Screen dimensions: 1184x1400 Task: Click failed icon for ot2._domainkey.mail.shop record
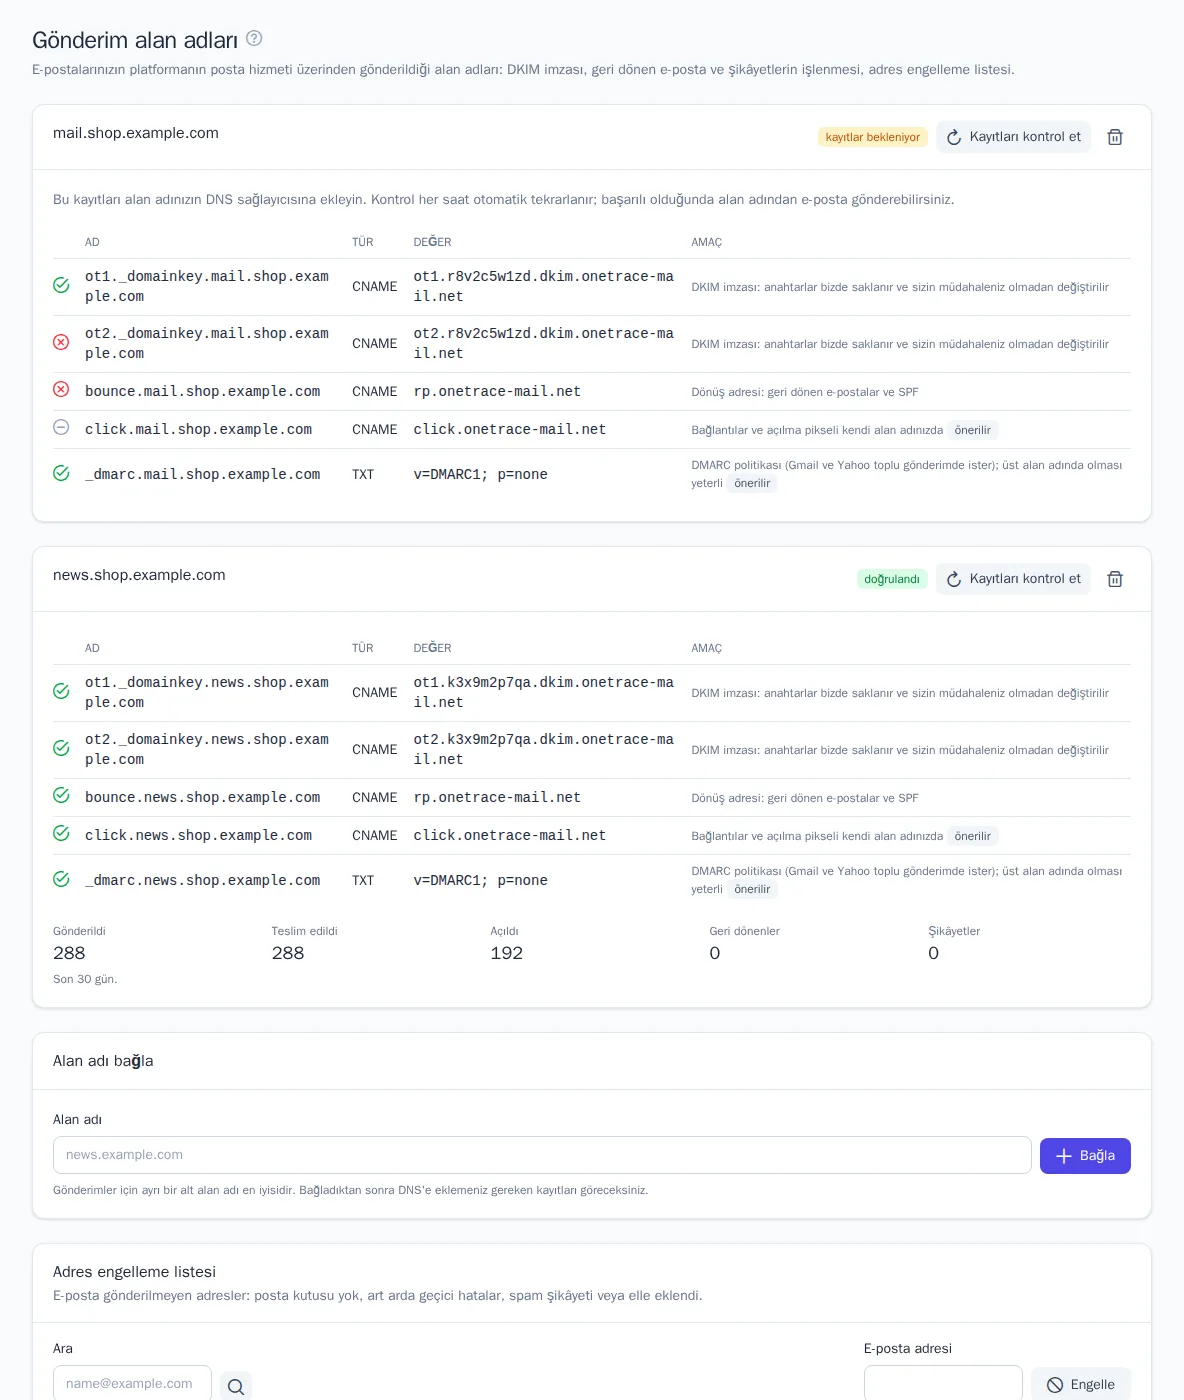(x=61, y=342)
